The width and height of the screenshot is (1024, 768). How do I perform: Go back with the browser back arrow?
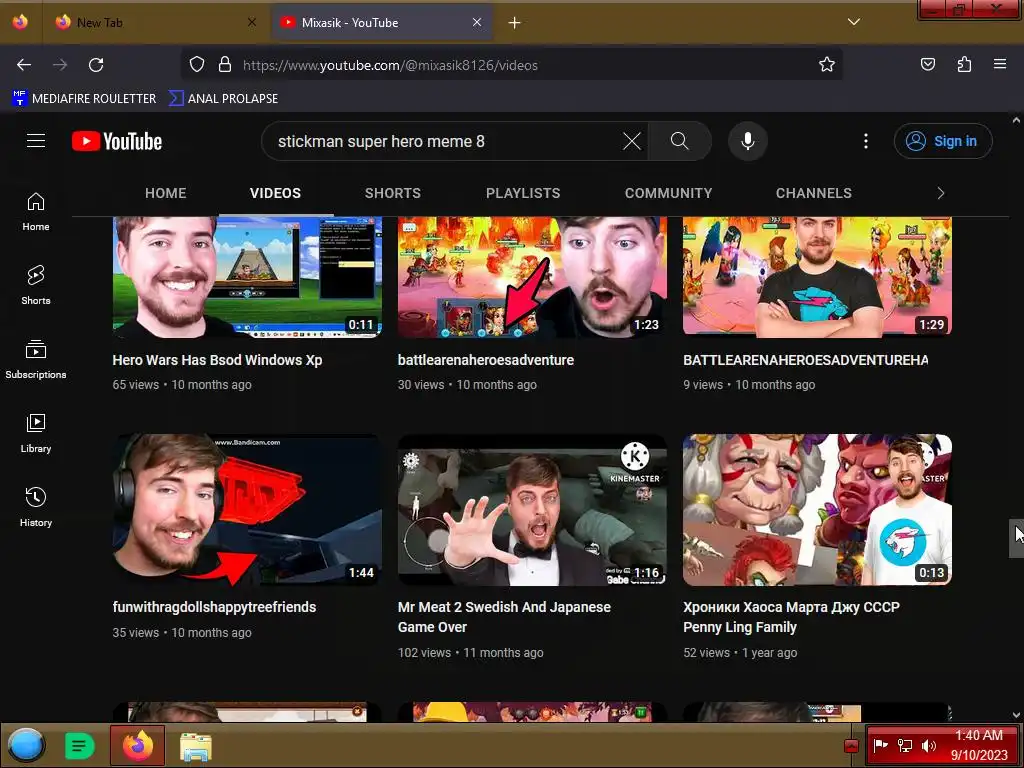tap(24, 65)
